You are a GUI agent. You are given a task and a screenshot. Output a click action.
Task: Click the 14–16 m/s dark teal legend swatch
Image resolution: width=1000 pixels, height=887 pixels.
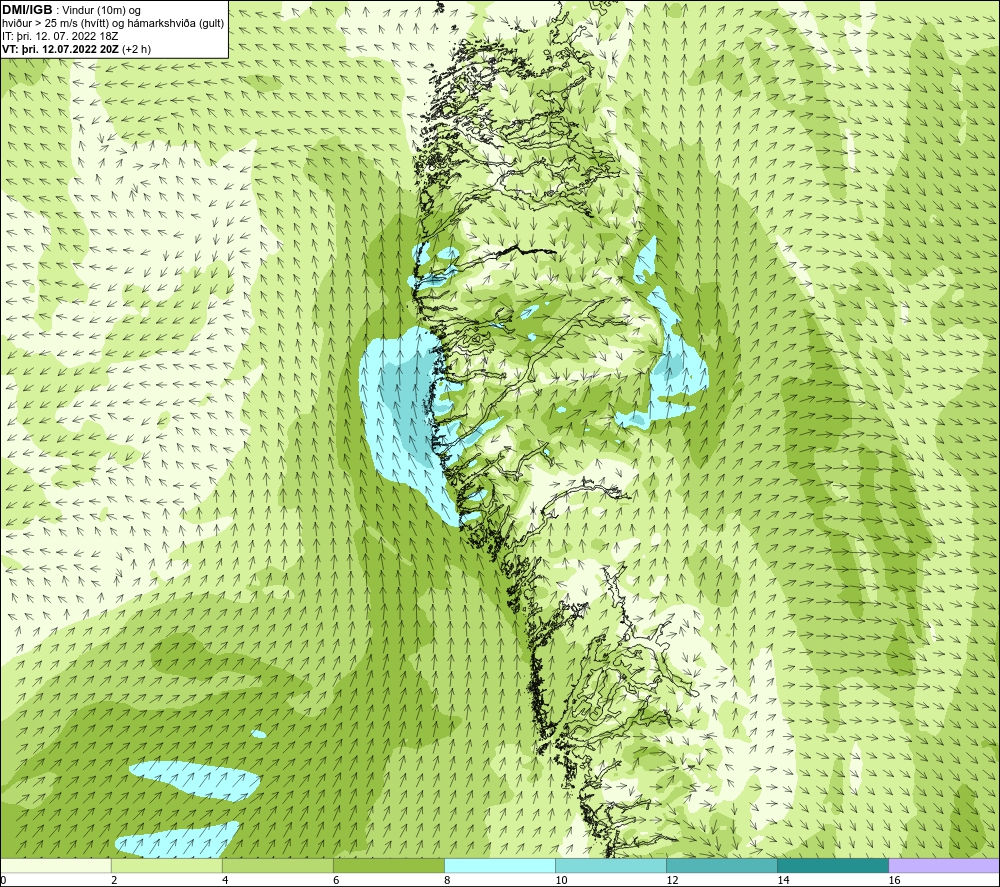pos(833,865)
